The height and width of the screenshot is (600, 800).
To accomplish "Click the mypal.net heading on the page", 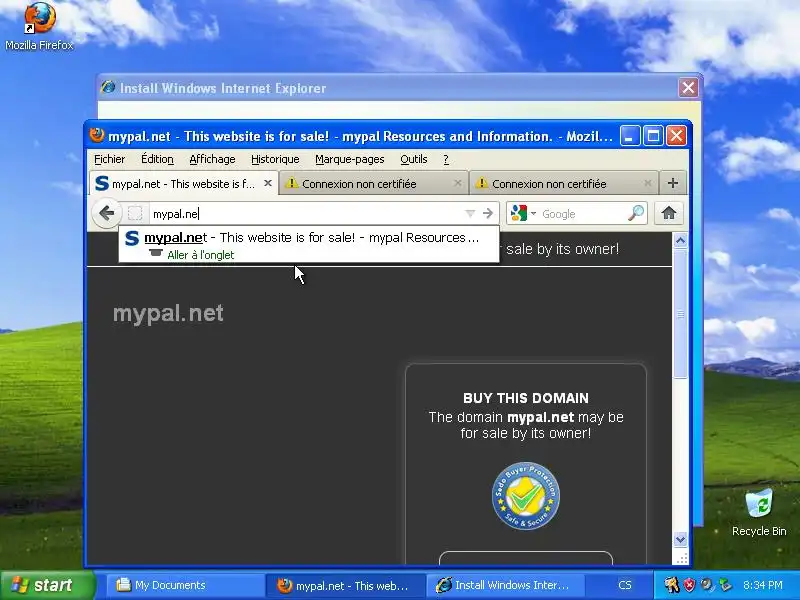I will (x=168, y=313).
